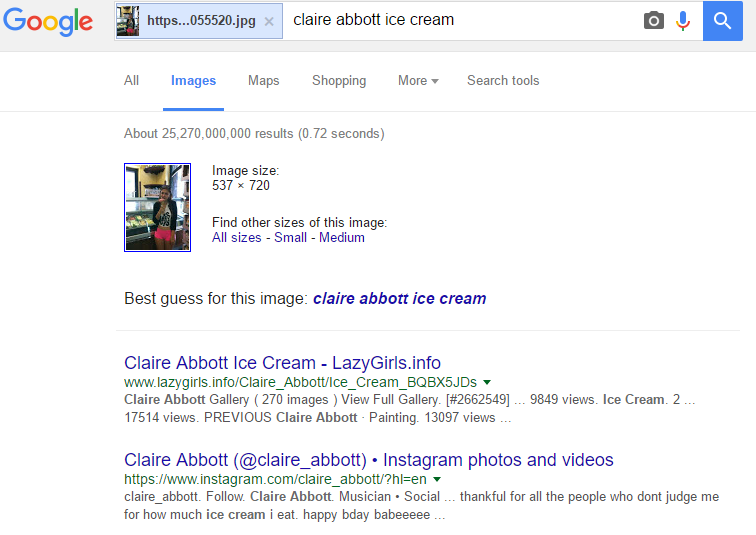The height and width of the screenshot is (535, 756).
Task: Remove the uploaded image chip with X
Action: tap(269, 22)
